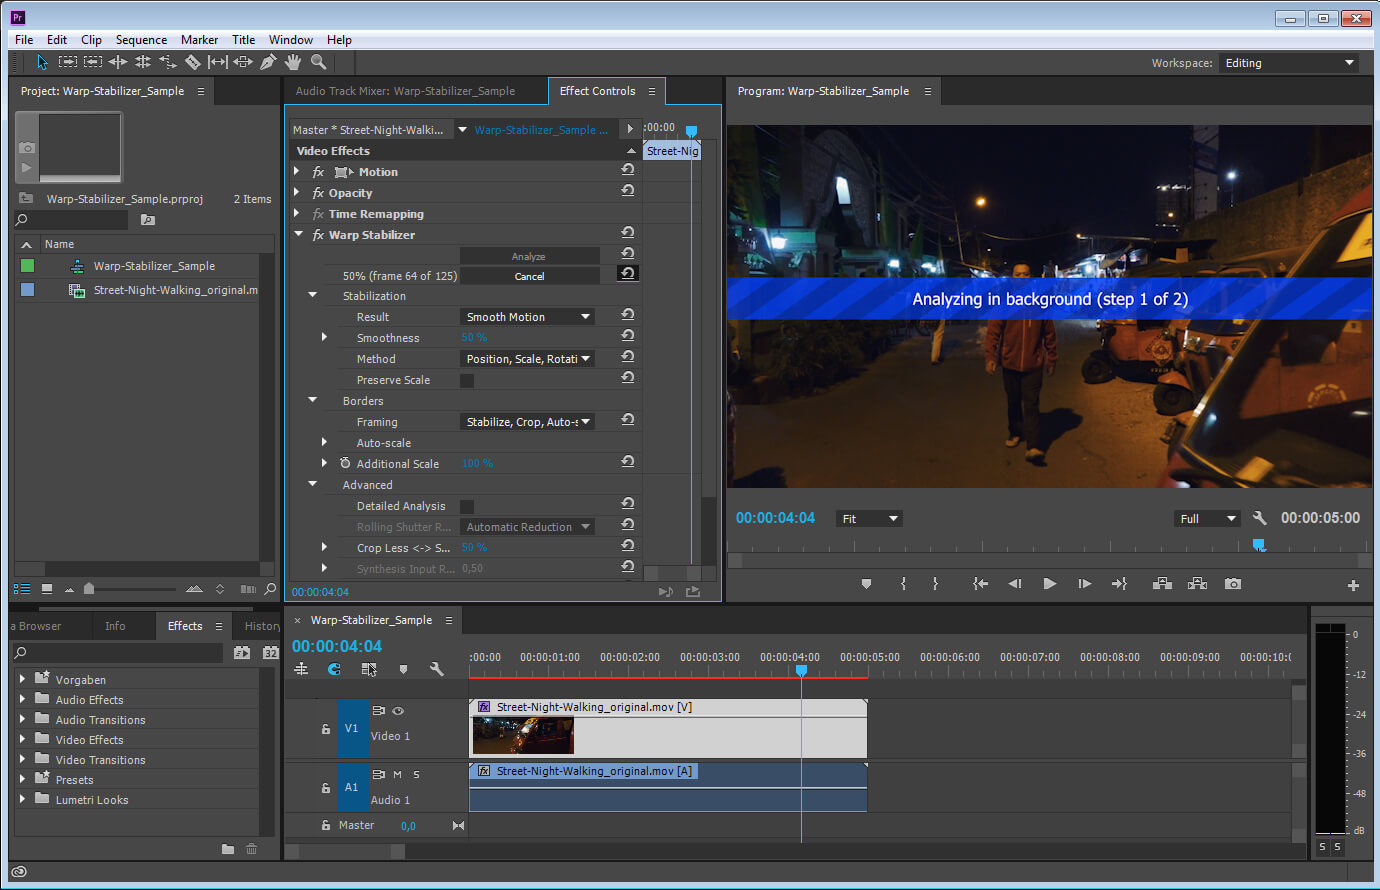Viewport: 1380px width, 890px height.
Task: Open the Sequence menu
Action: coord(141,40)
